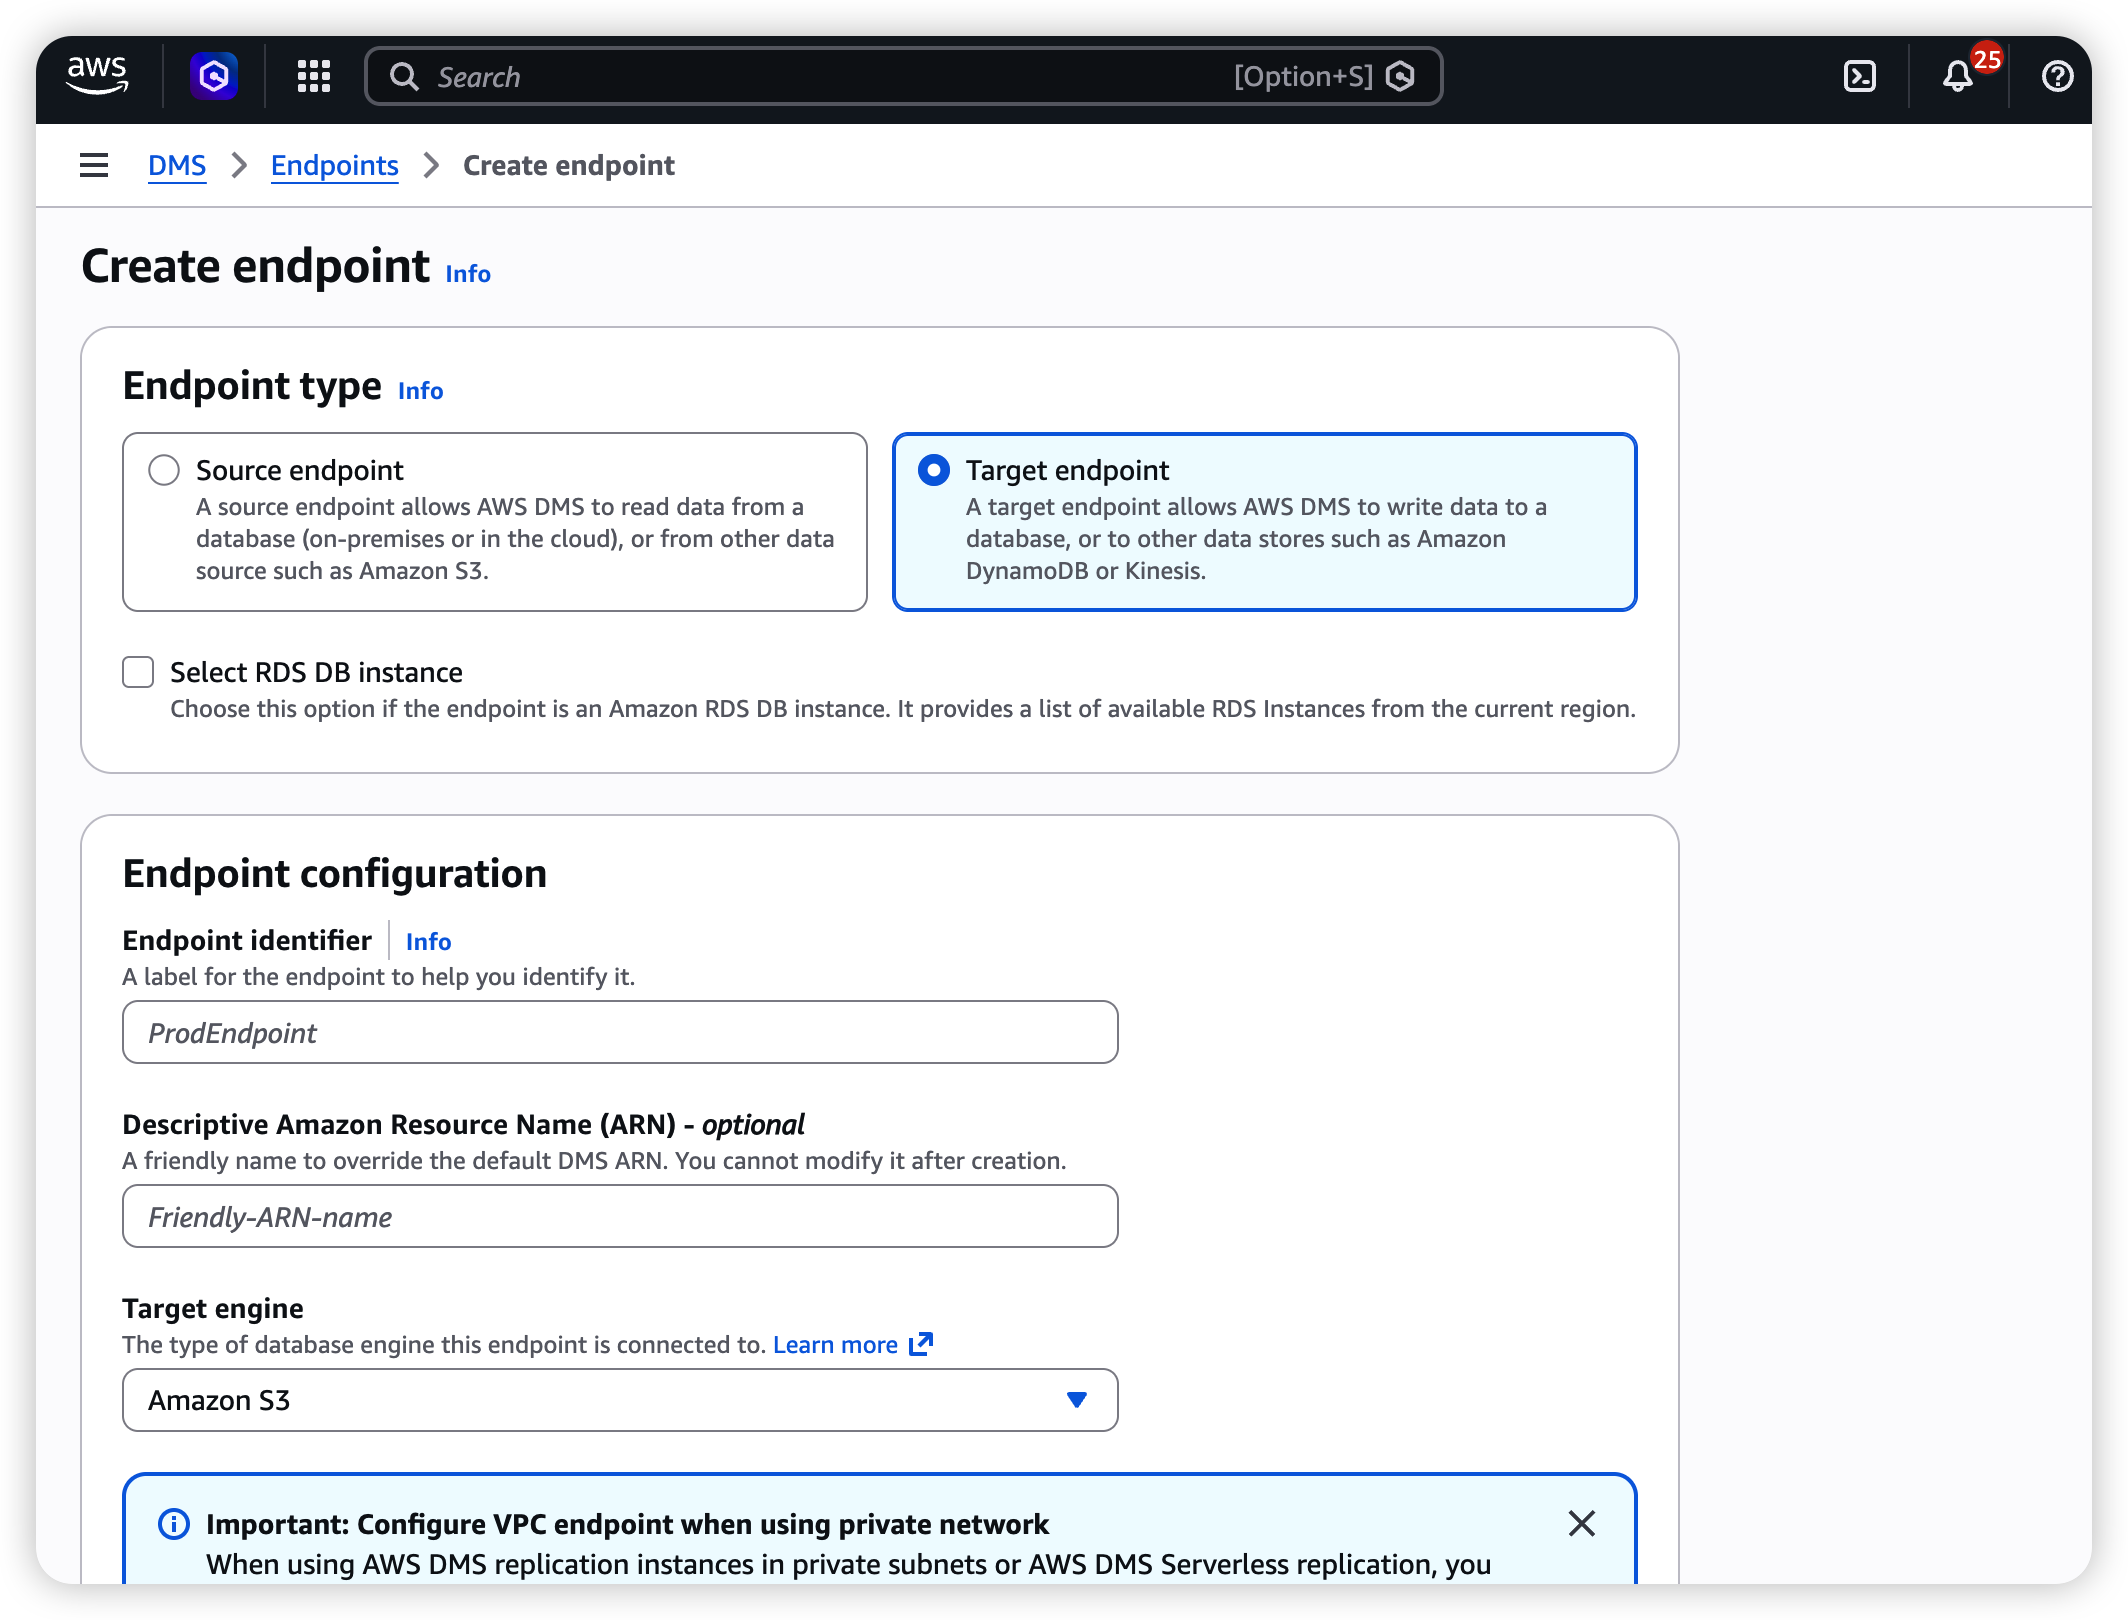This screenshot has width=2128, height=1620.
Task: Select the Target endpoint radio option
Action: [x=934, y=470]
